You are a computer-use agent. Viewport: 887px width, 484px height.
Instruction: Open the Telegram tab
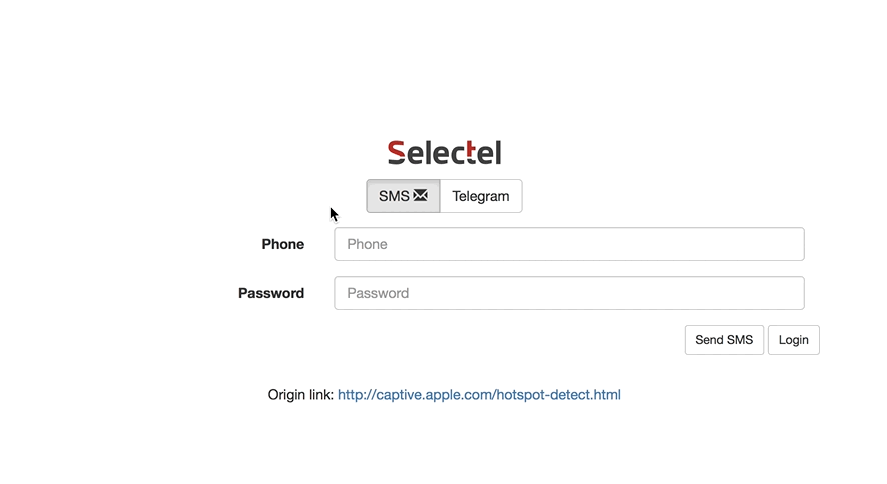[x=481, y=196]
